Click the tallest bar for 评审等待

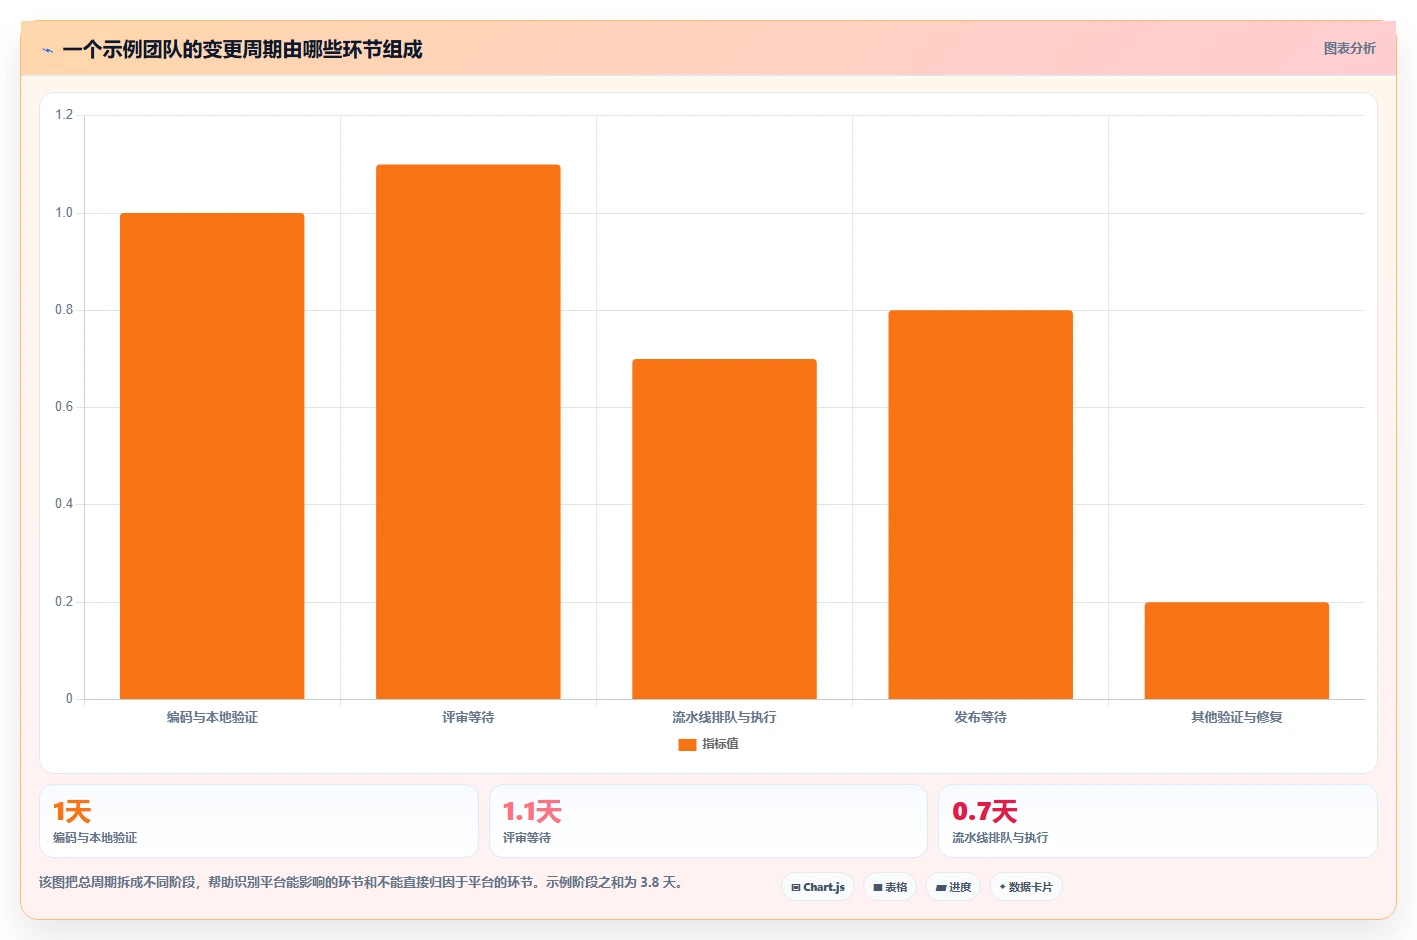pos(468,432)
